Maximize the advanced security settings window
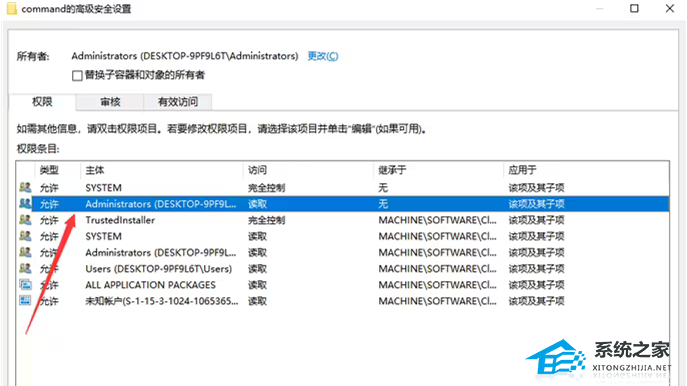 pos(634,8)
